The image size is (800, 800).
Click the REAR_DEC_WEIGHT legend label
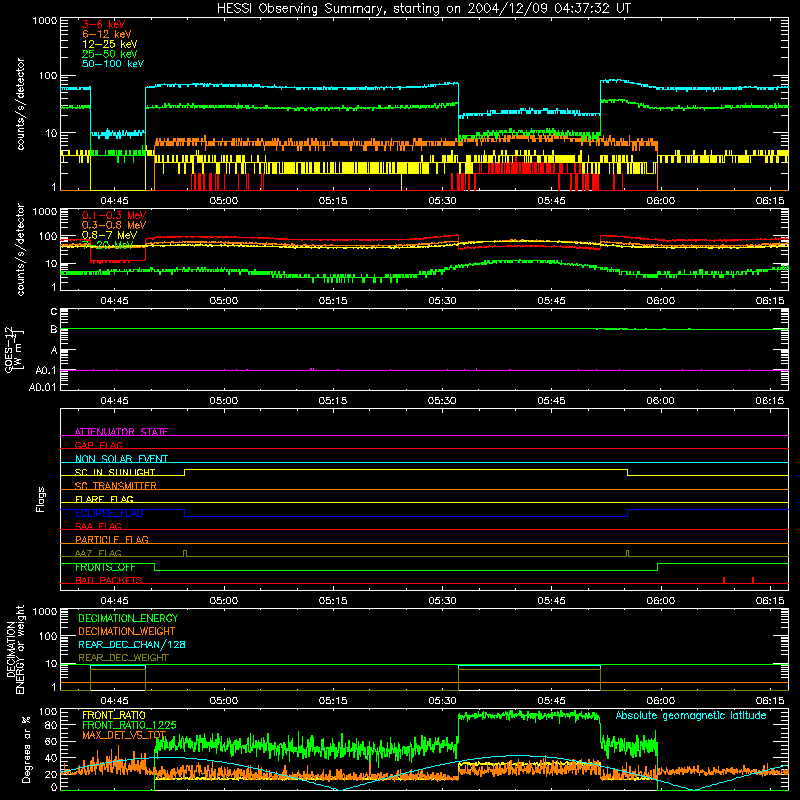tap(123, 658)
